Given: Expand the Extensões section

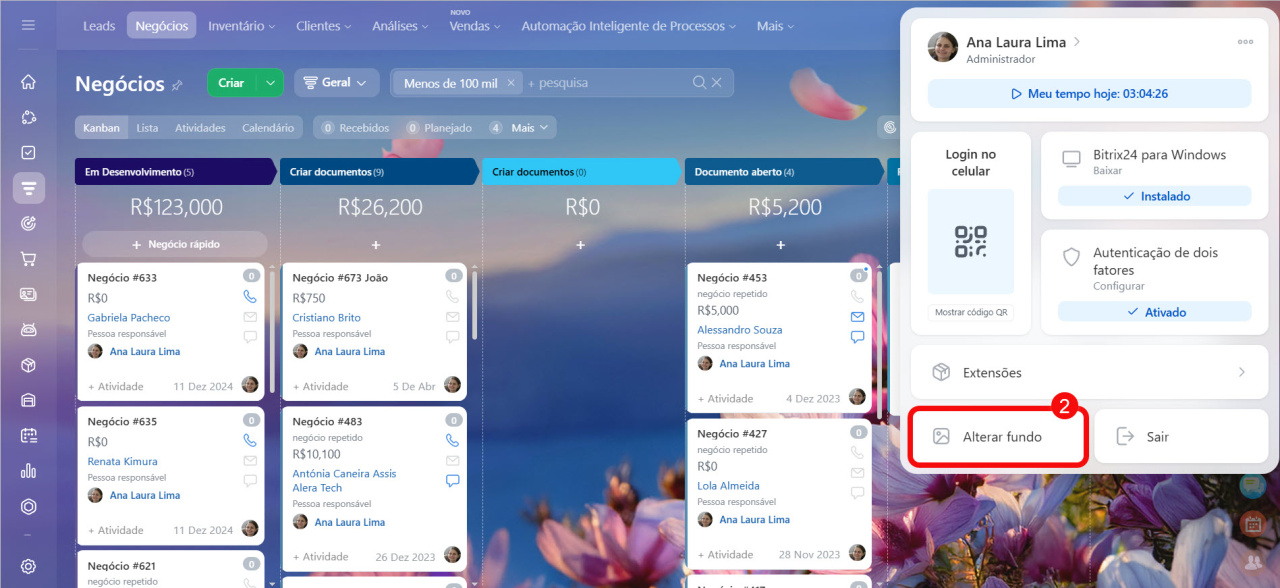Looking at the screenshot, I should [x=1089, y=372].
